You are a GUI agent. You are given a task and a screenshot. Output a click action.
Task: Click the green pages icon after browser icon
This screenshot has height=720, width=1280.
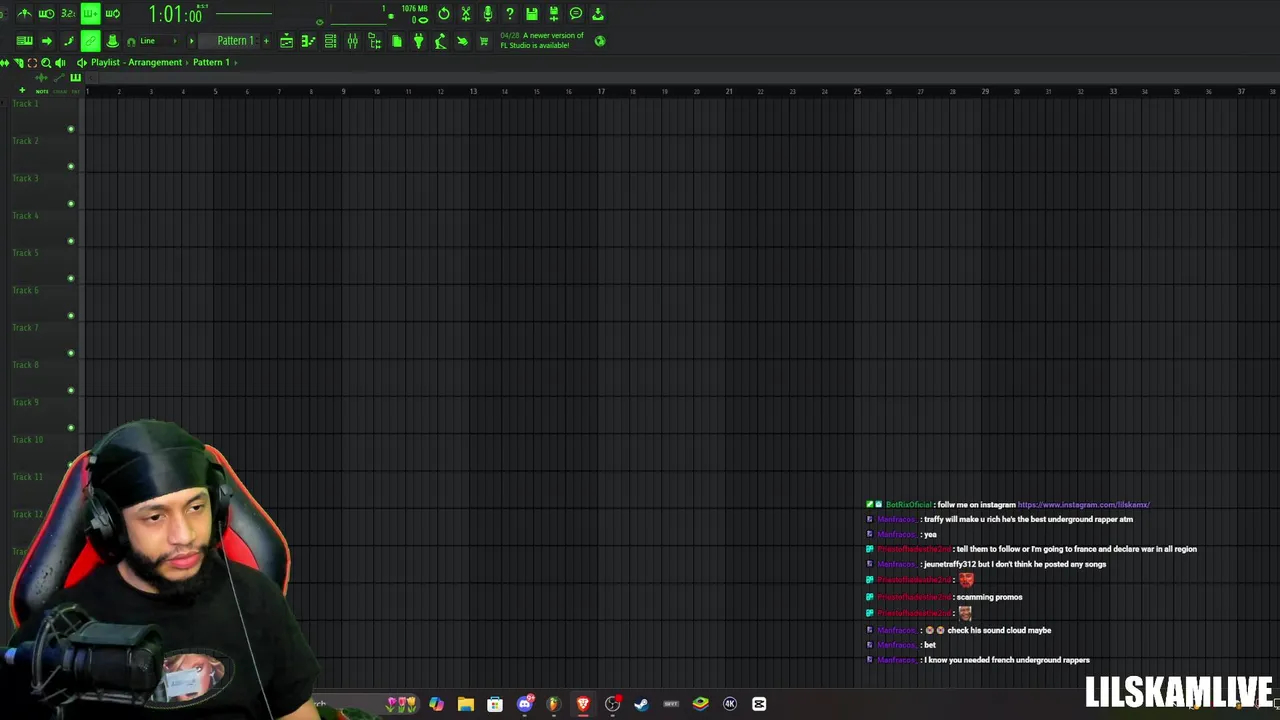coord(396,41)
